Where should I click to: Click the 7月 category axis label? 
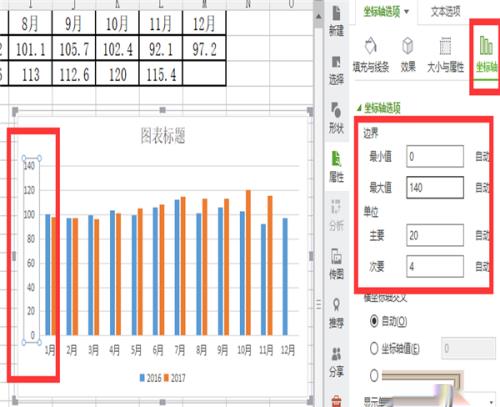coord(180,350)
